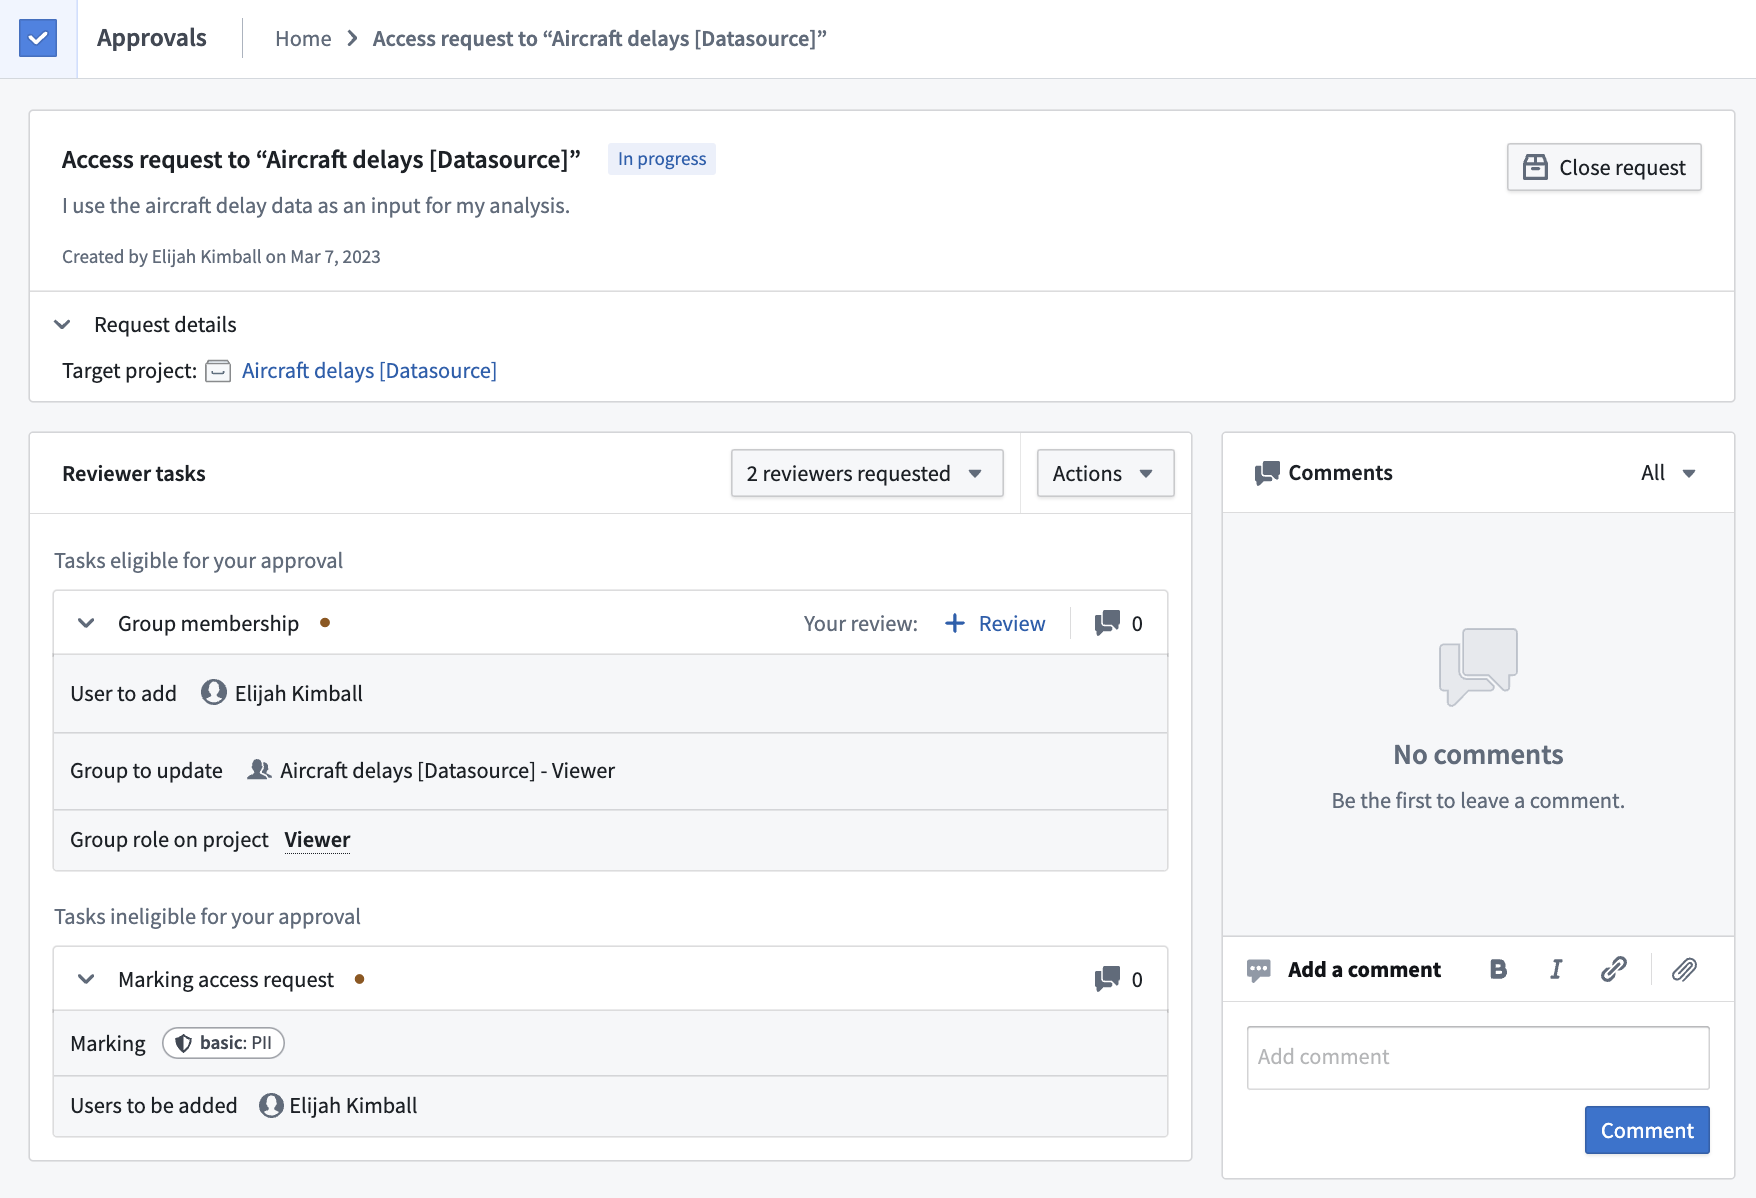Open Marking access request comments bubble icon
Image resolution: width=1756 pixels, height=1198 pixels.
[x=1107, y=979]
